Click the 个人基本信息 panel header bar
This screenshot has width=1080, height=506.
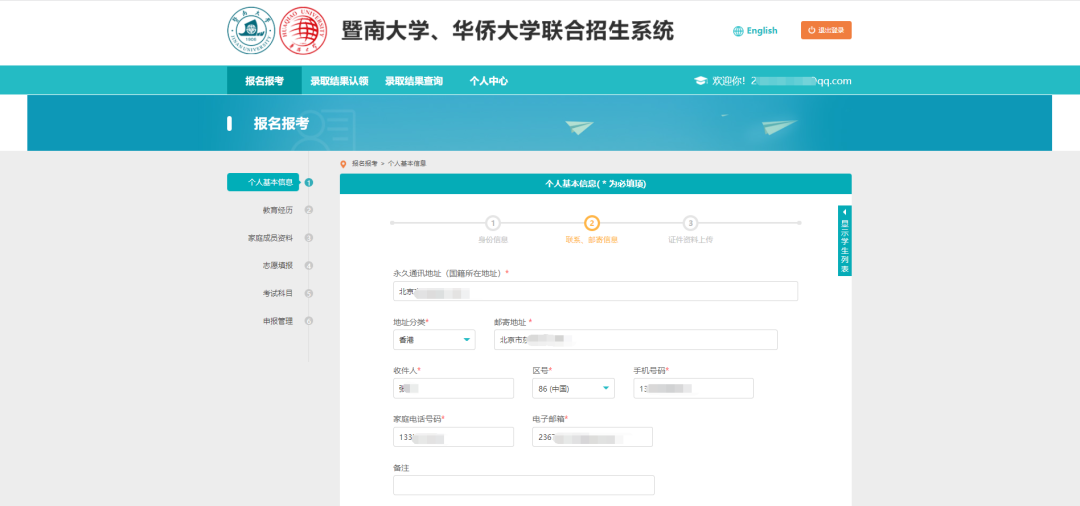point(595,184)
